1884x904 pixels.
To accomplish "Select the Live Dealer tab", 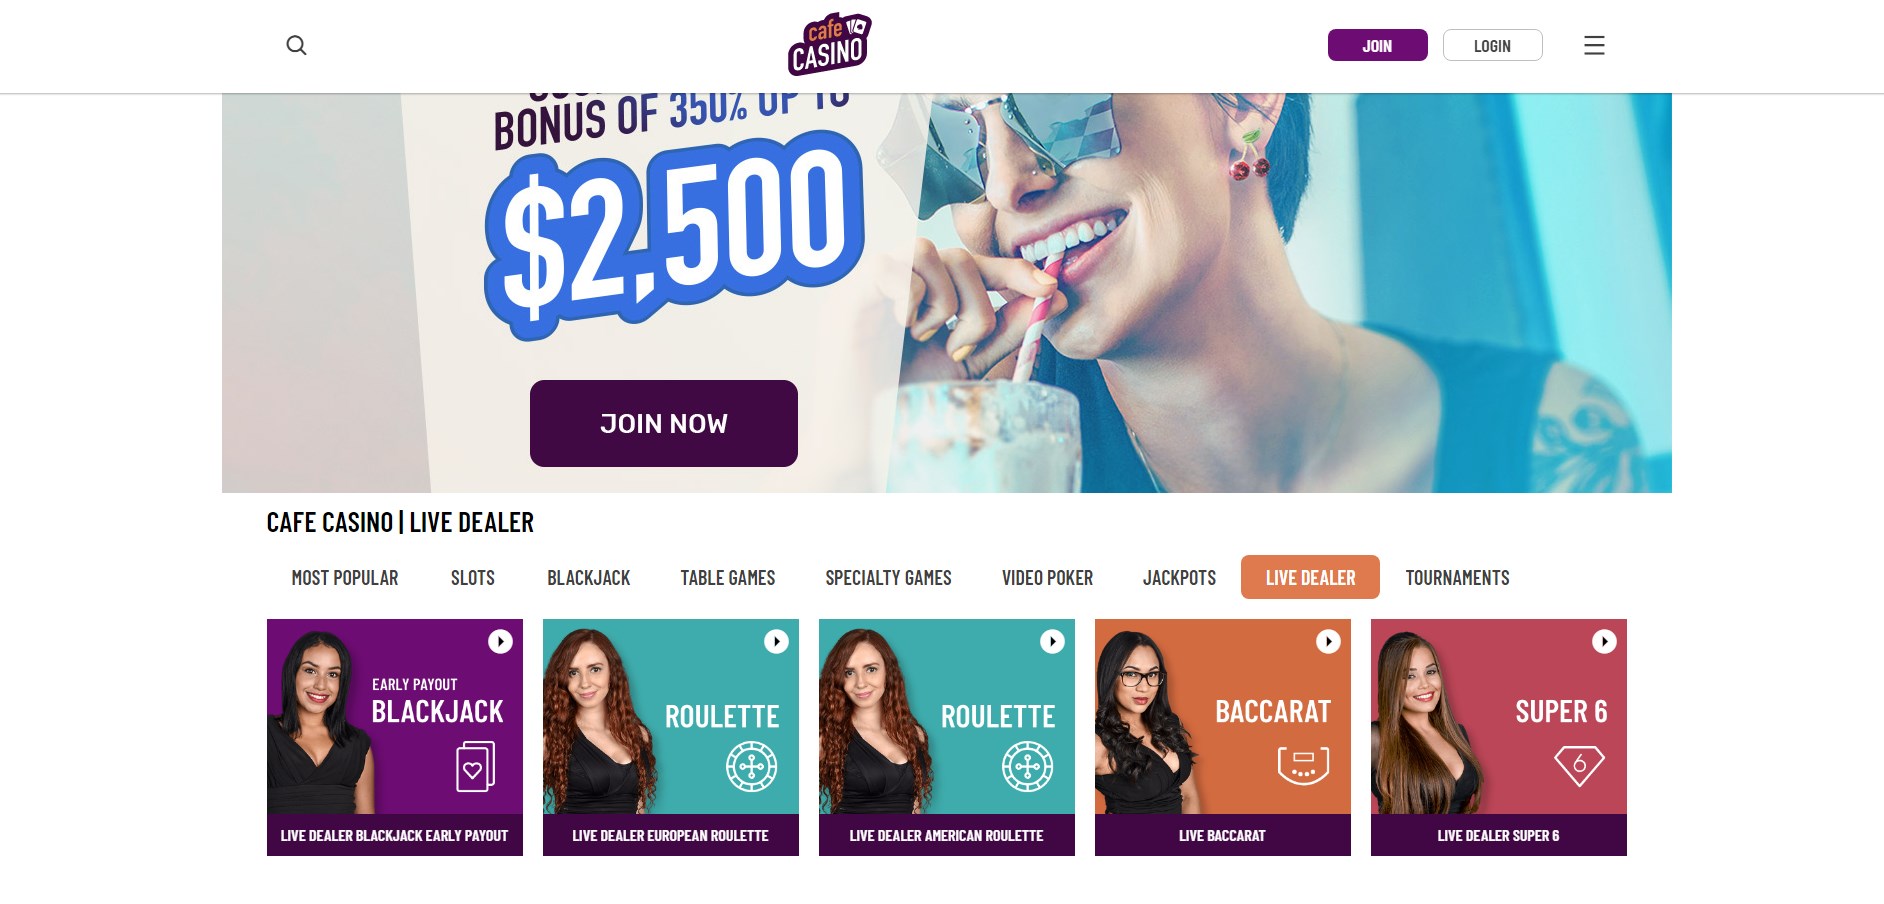I will click(1310, 577).
